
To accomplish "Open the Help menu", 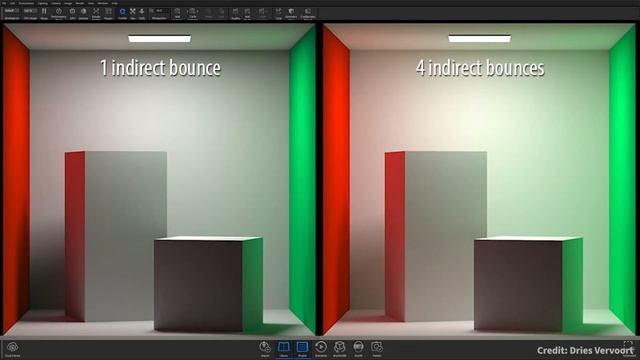I will click(115, 3).
